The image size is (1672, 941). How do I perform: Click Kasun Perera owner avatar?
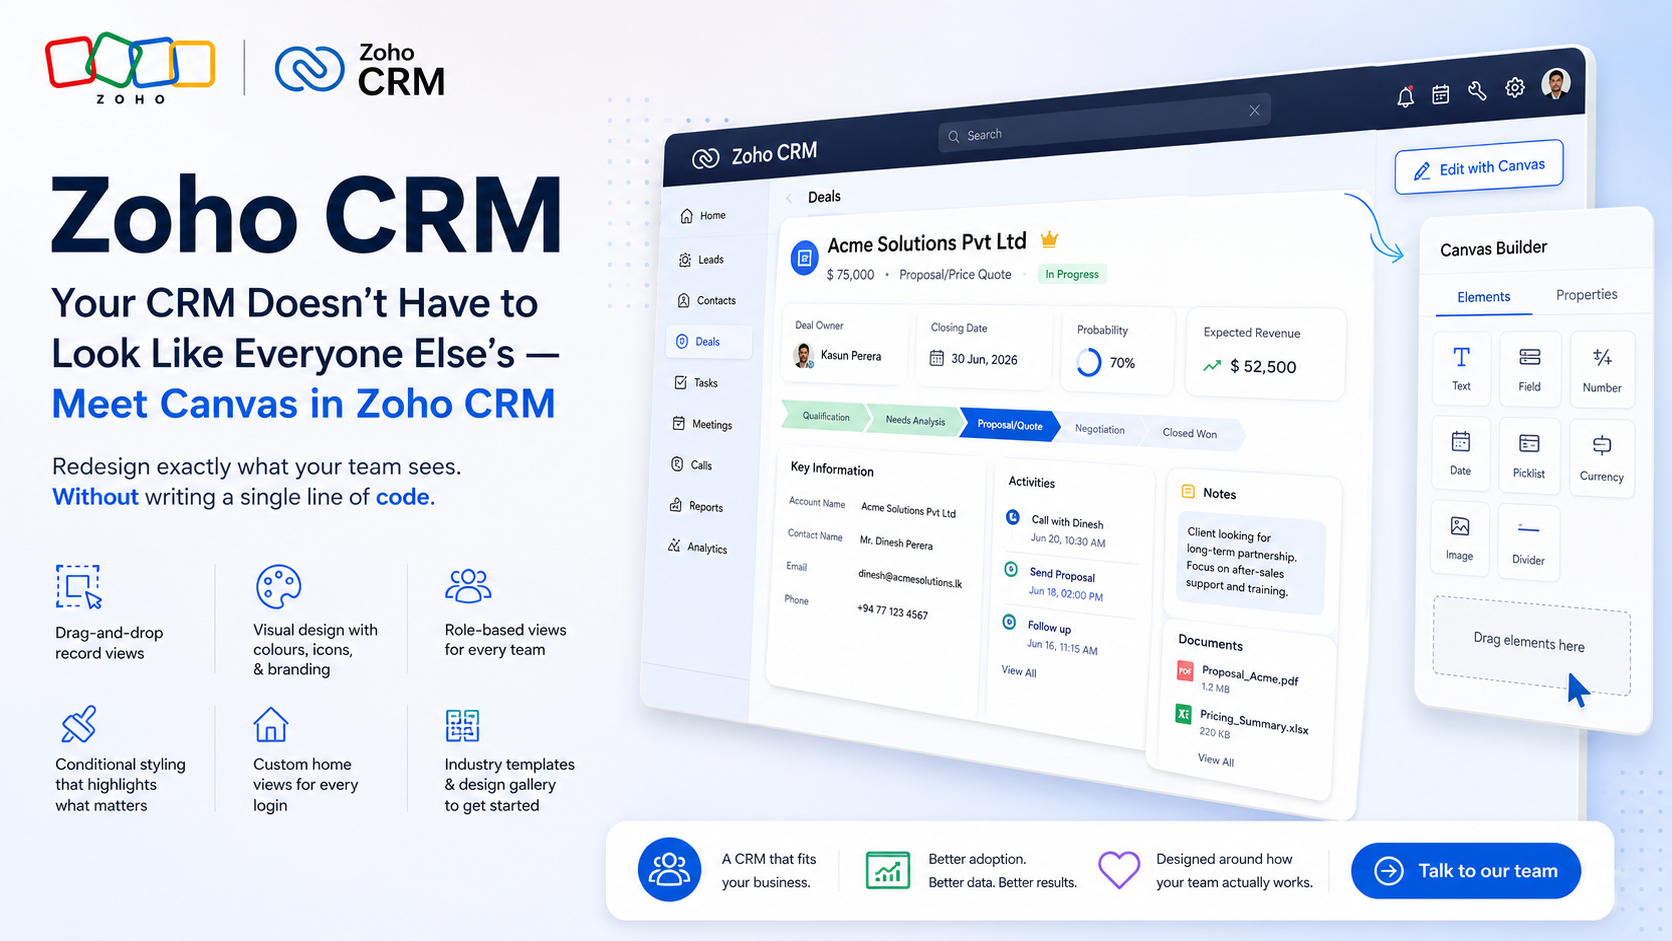[x=803, y=355]
